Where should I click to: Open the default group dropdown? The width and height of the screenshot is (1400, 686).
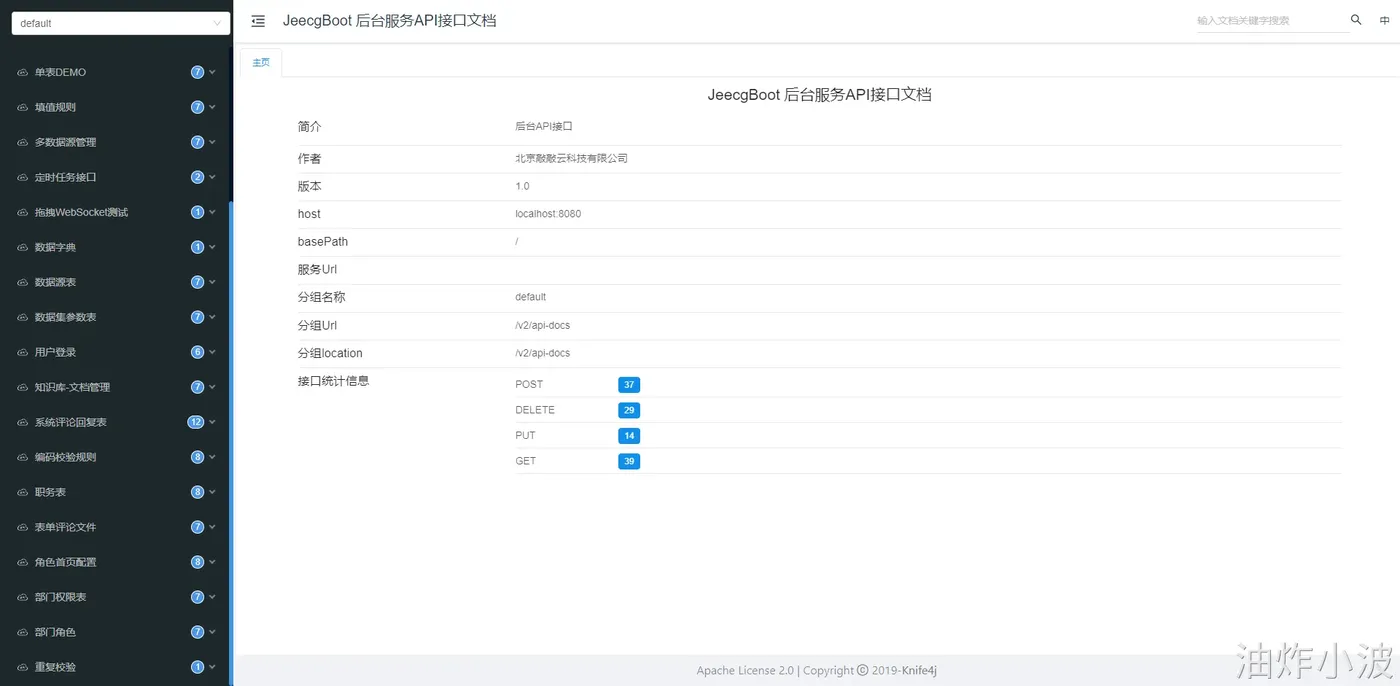click(120, 23)
